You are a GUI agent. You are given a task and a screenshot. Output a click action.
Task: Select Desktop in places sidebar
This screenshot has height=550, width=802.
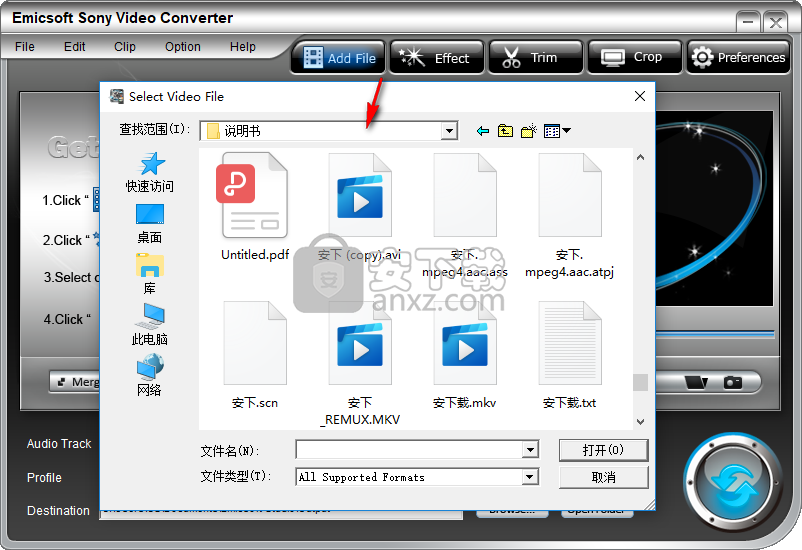tap(150, 224)
